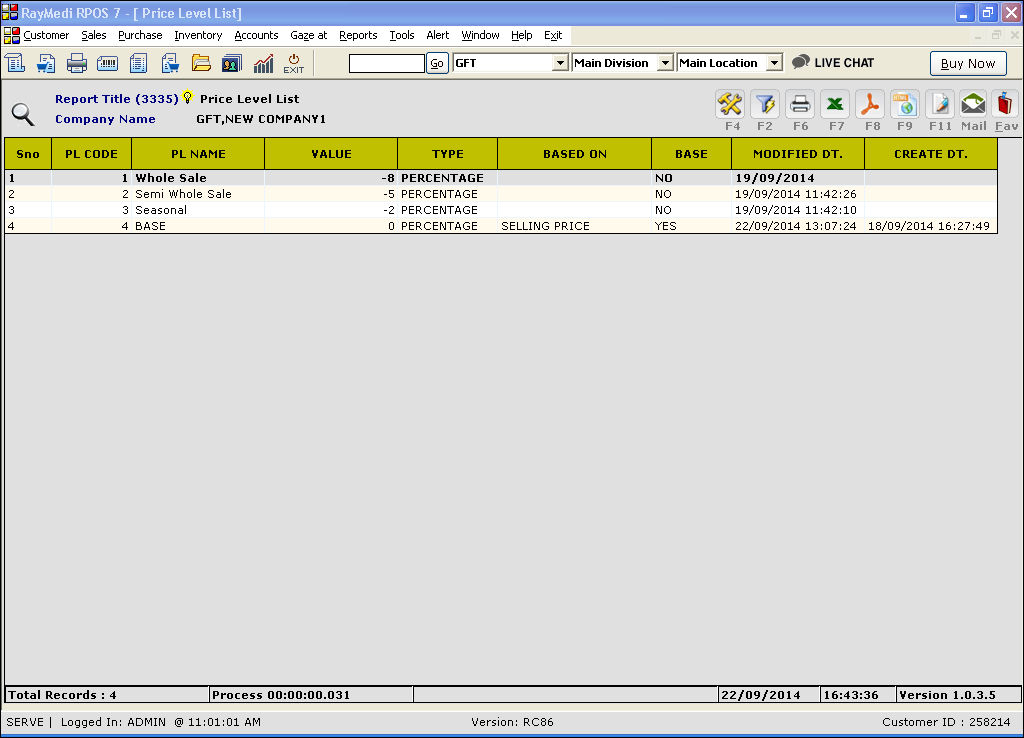
Task: Open the Reports menu
Action: point(358,35)
